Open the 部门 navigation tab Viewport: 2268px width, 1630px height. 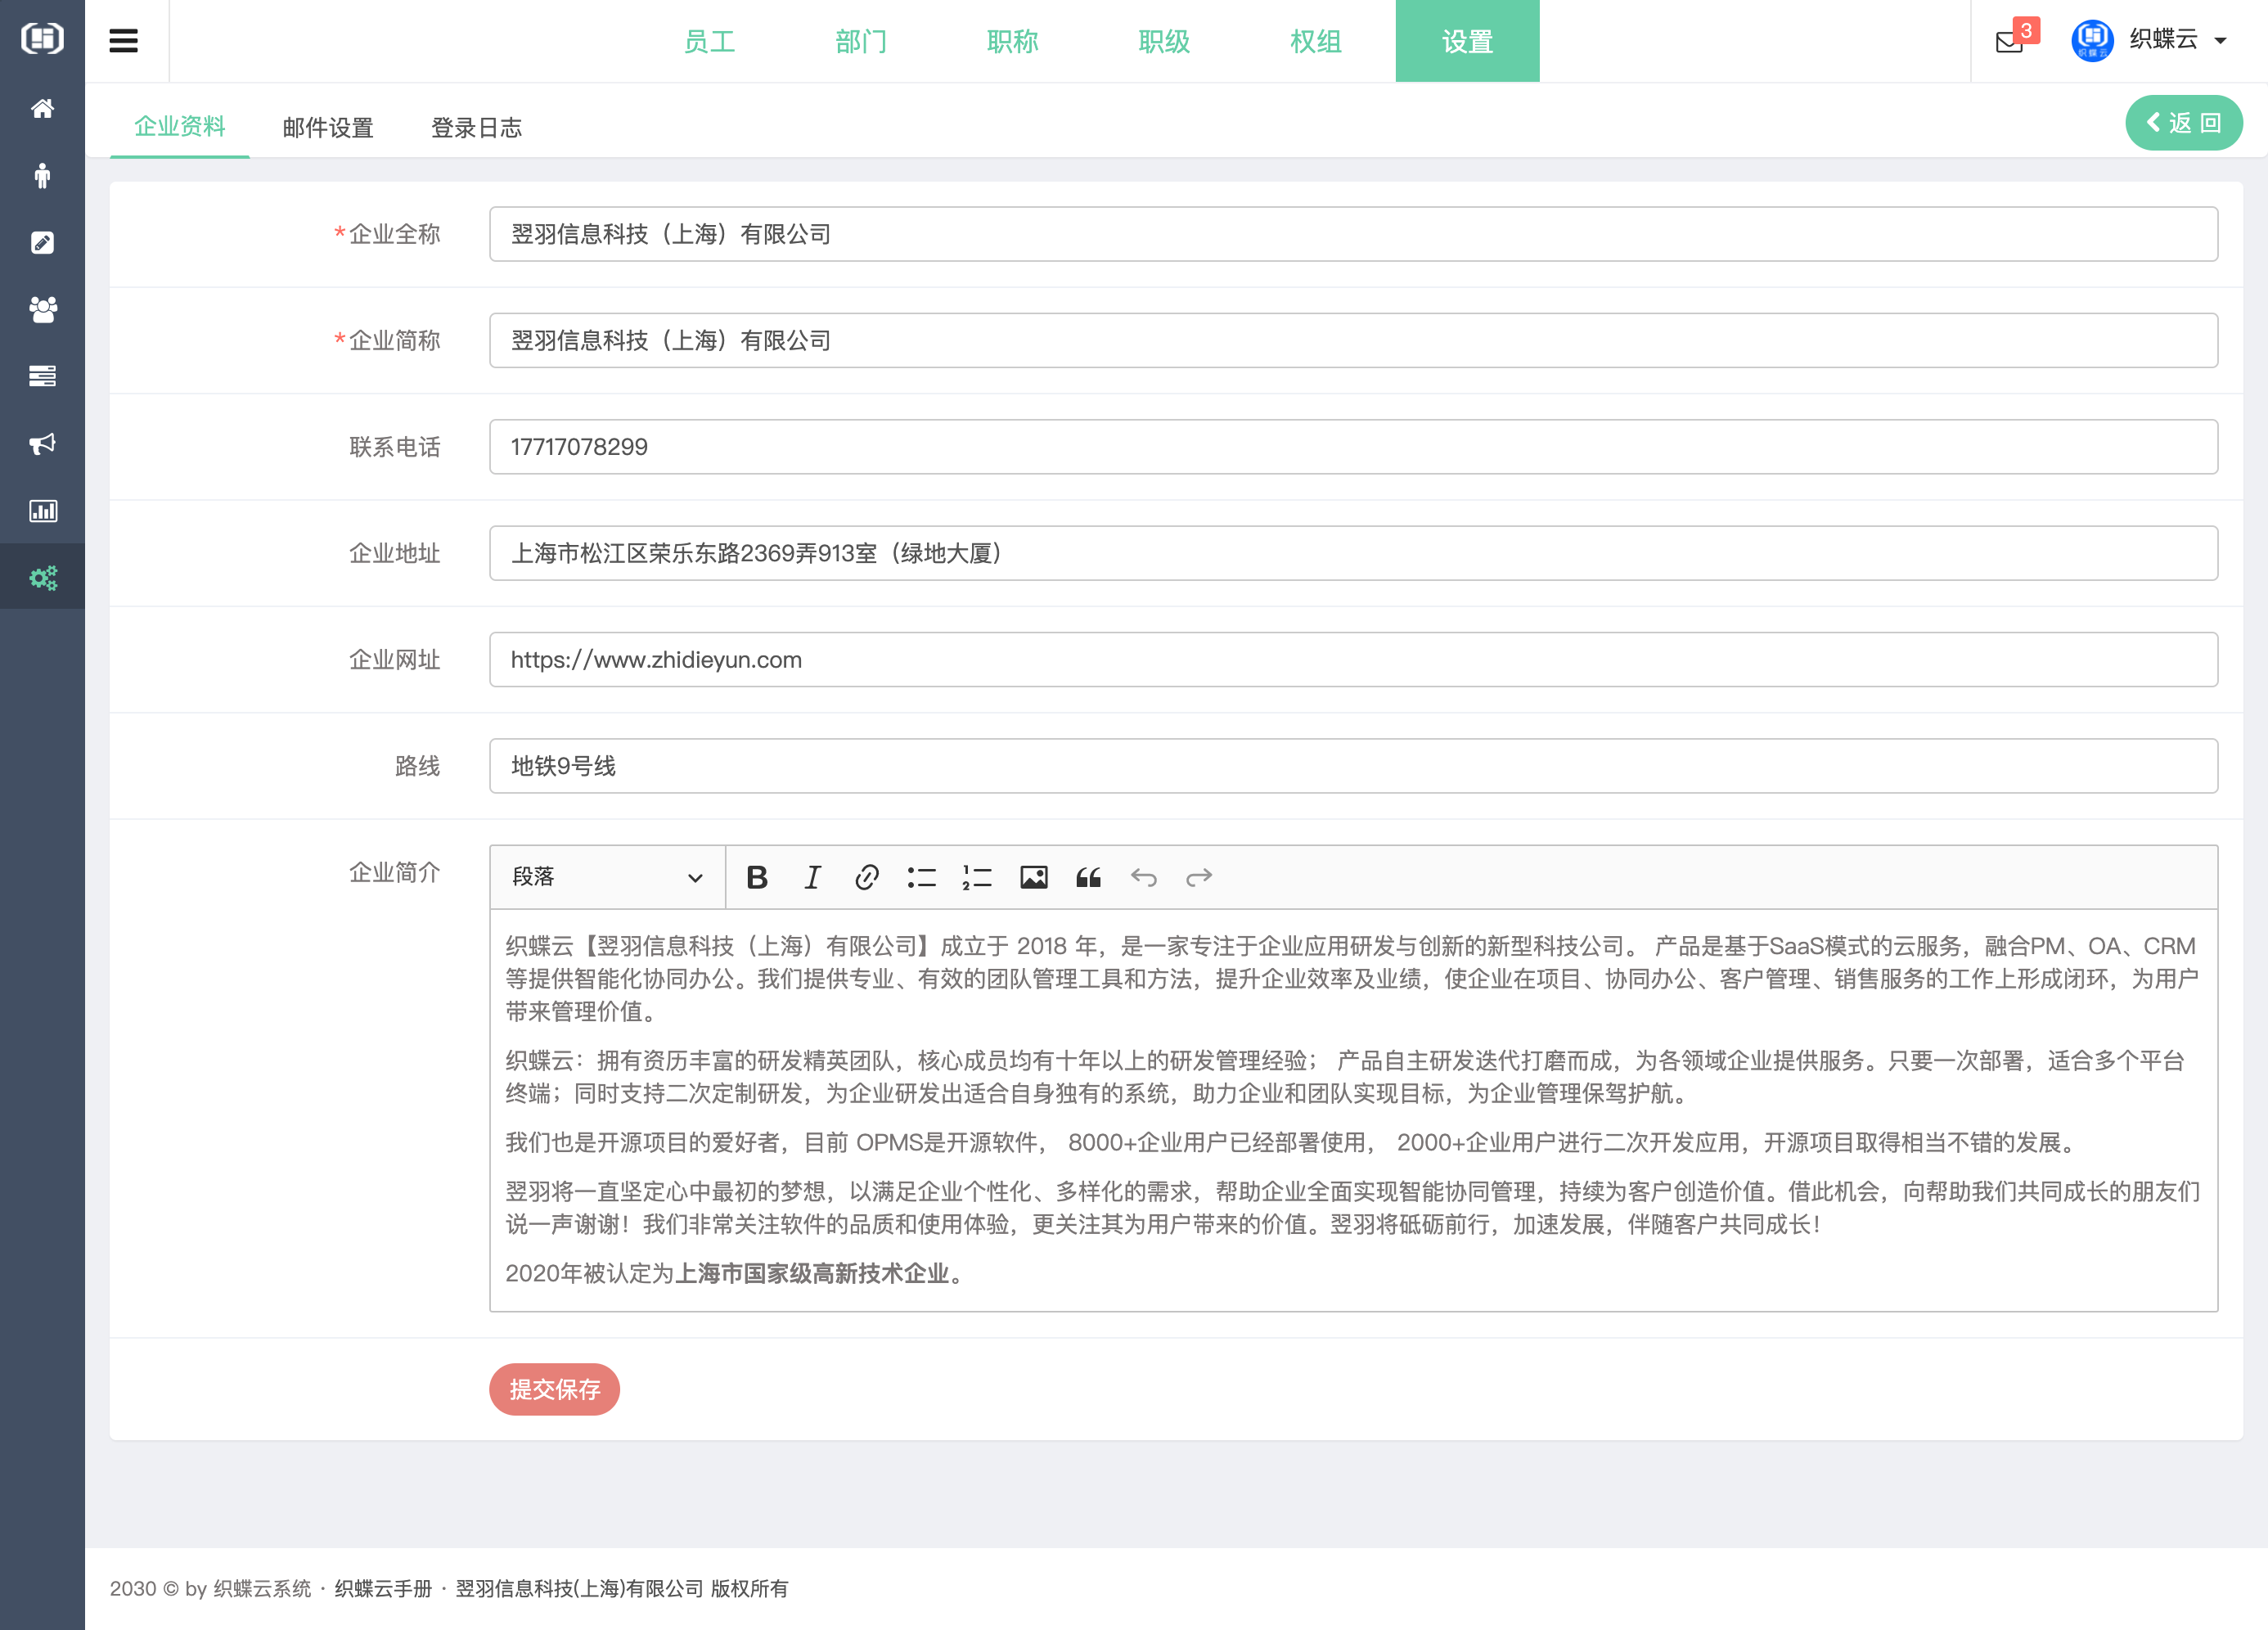[x=861, y=42]
